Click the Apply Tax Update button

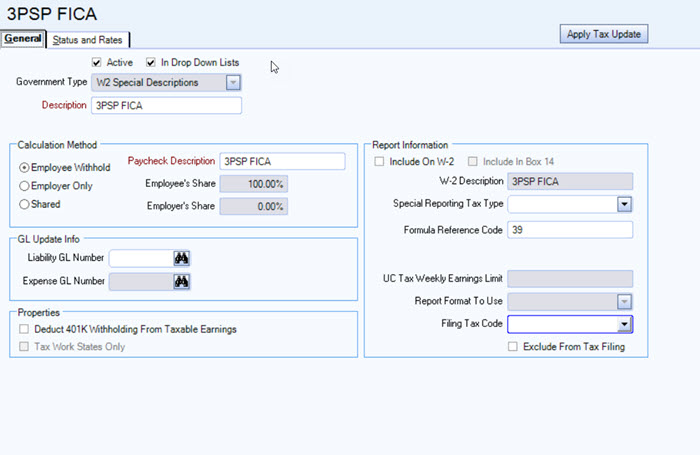pyautogui.click(x=605, y=34)
